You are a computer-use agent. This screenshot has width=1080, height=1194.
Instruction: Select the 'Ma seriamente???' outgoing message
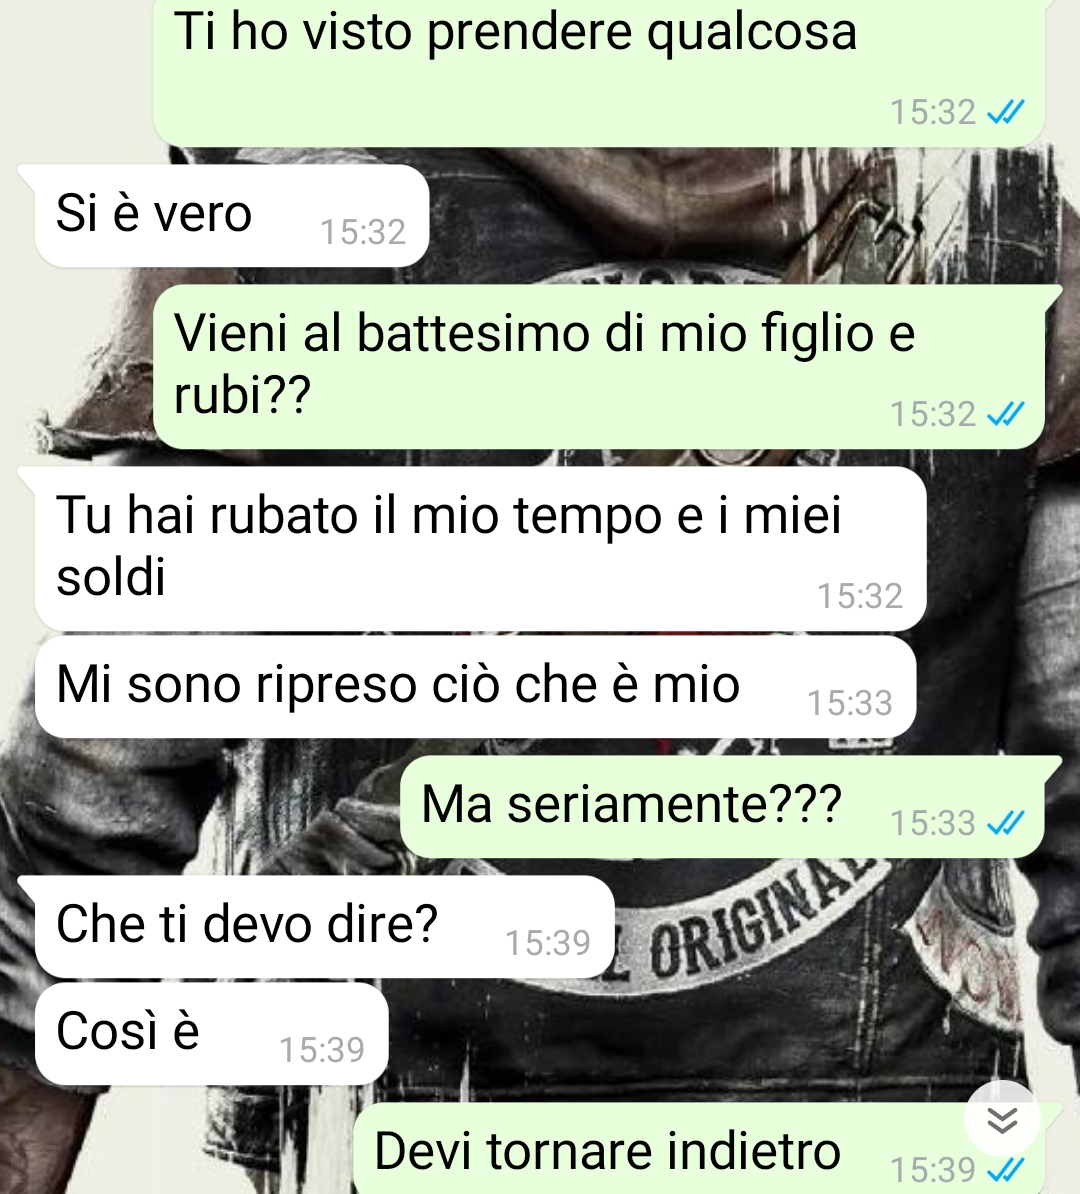point(722,806)
